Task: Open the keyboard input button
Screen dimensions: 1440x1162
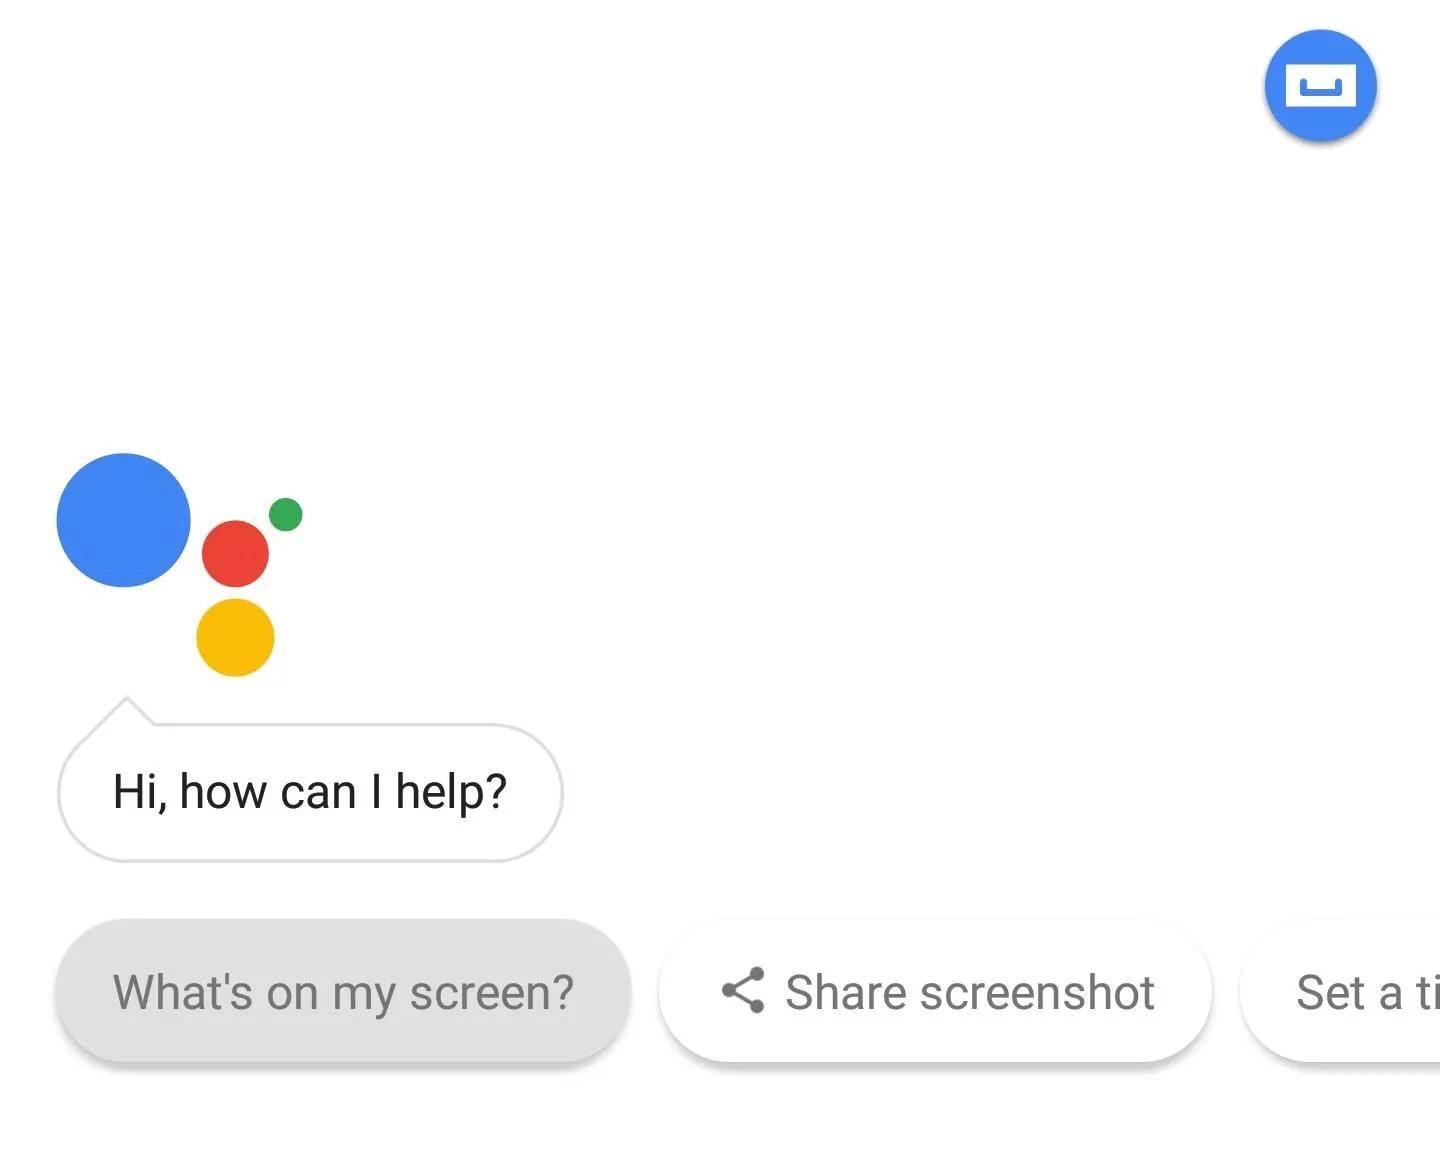Action: click(1320, 86)
